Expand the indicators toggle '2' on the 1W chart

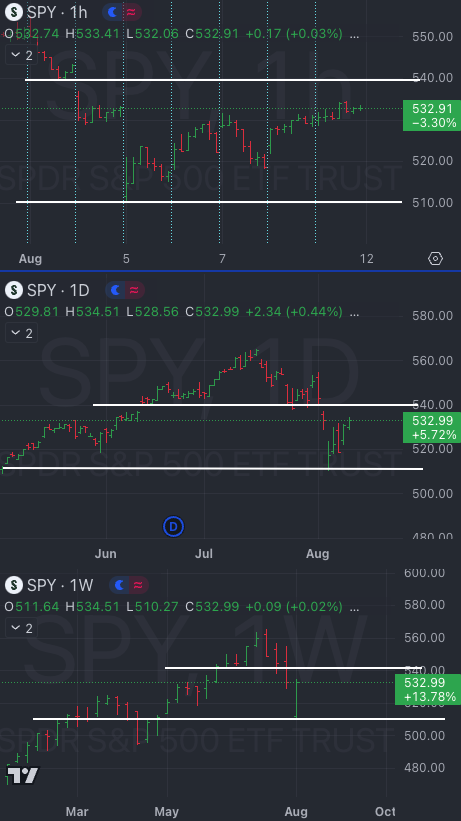click(x=21, y=628)
